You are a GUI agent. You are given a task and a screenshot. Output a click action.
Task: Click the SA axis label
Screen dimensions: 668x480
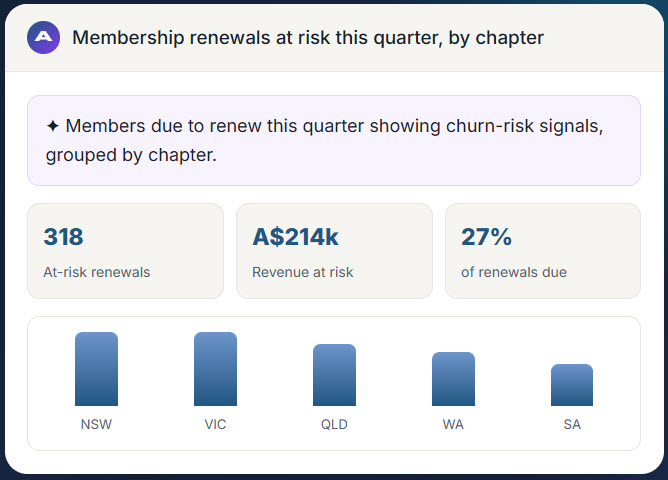coord(572,424)
